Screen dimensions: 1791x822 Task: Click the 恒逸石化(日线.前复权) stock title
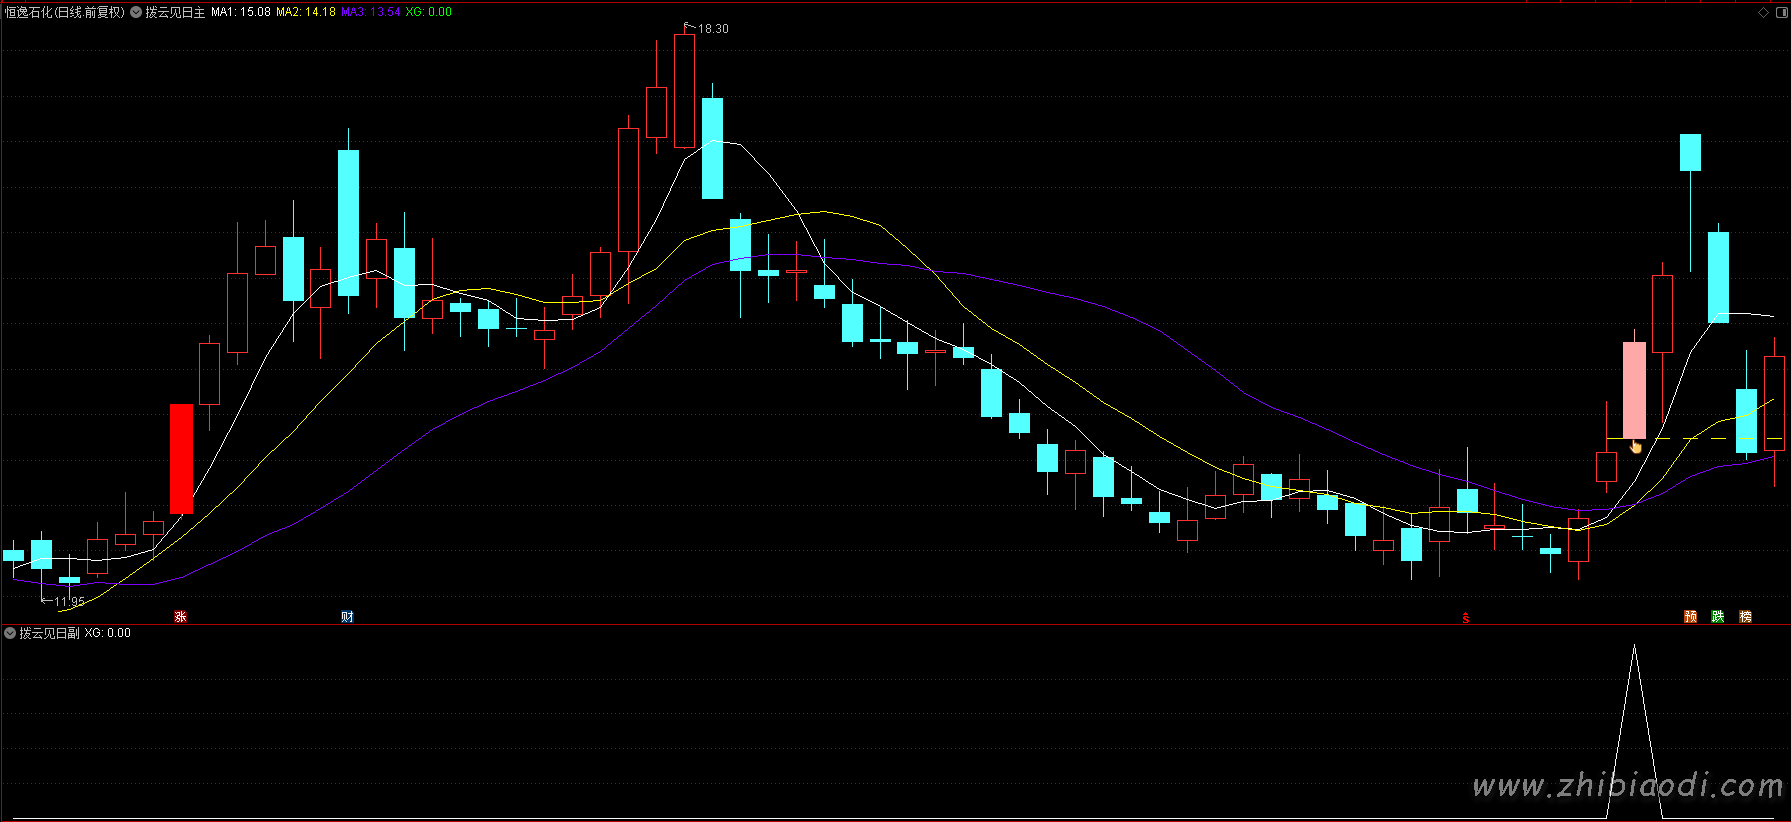click(65, 12)
